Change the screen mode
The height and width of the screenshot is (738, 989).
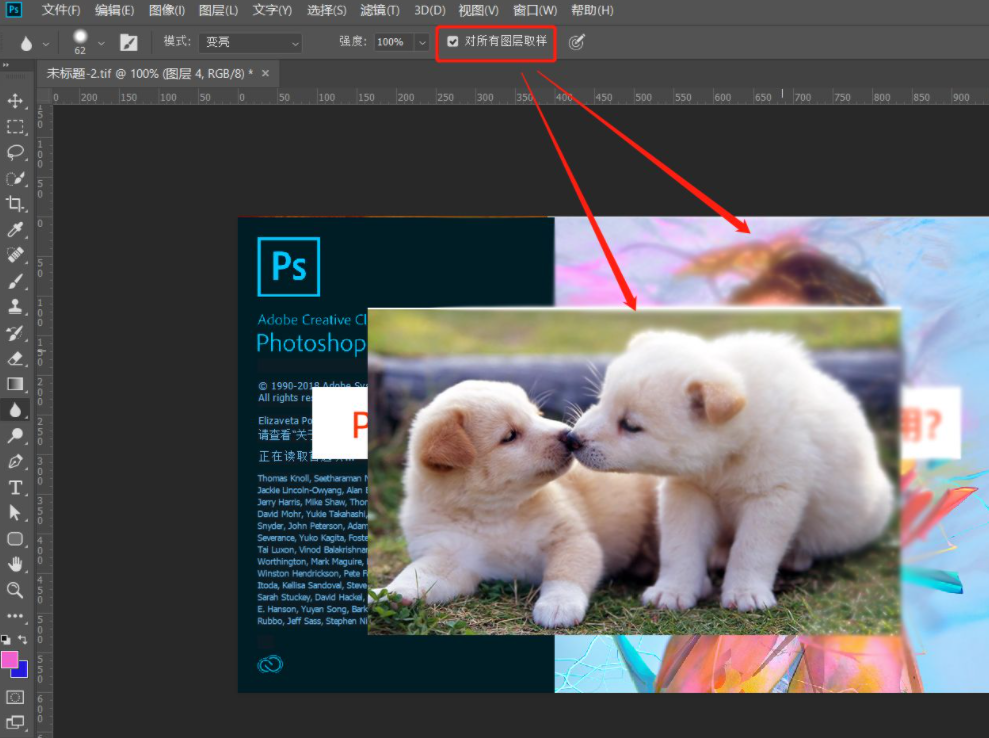pos(15,723)
